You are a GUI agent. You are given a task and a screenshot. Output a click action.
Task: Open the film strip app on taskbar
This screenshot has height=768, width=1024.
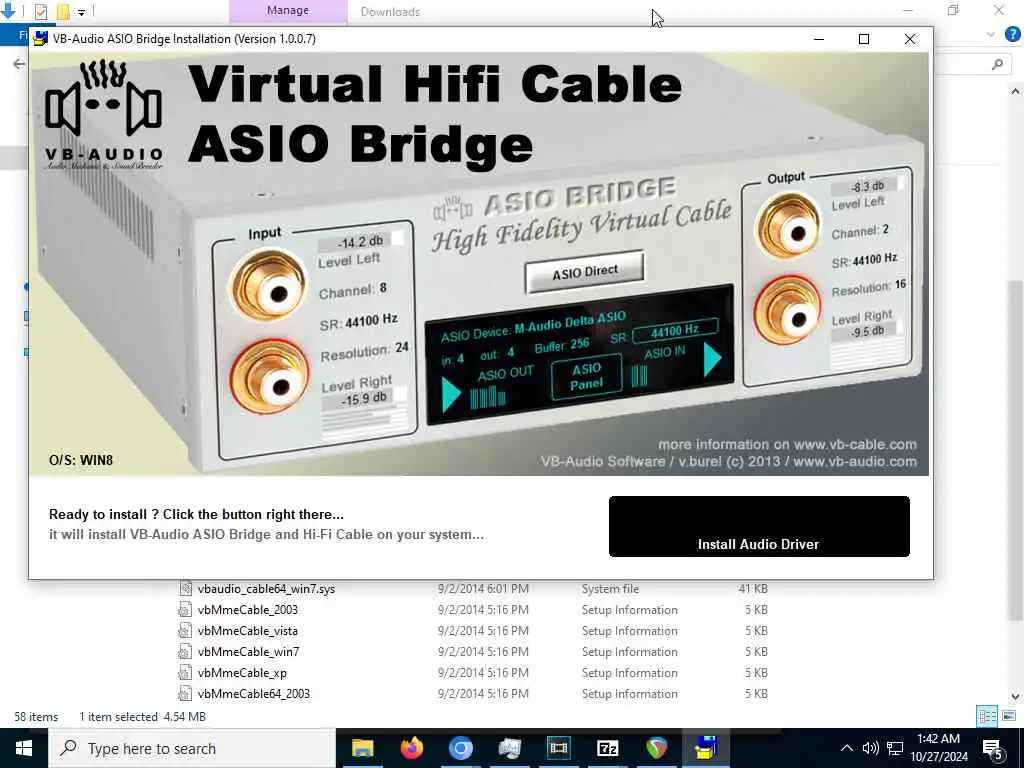(558, 748)
